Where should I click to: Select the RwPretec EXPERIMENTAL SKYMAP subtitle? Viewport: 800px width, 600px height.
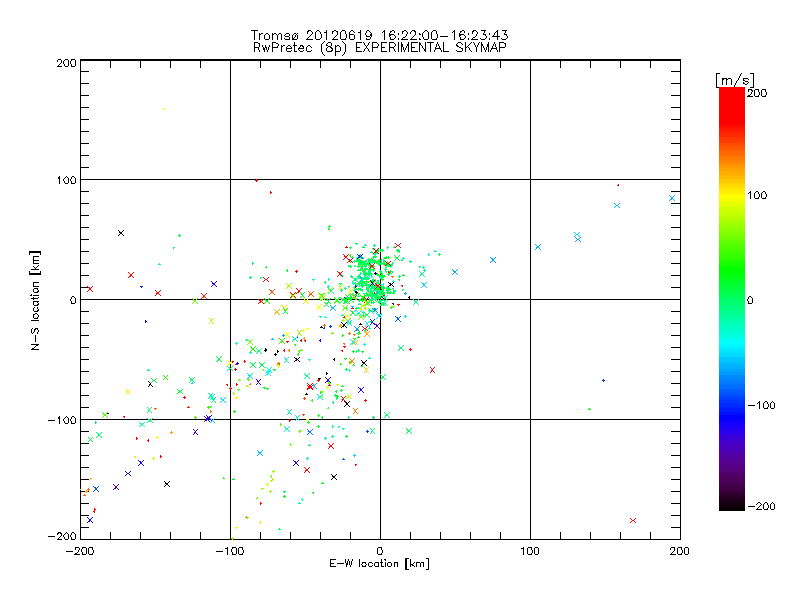coord(379,47)
